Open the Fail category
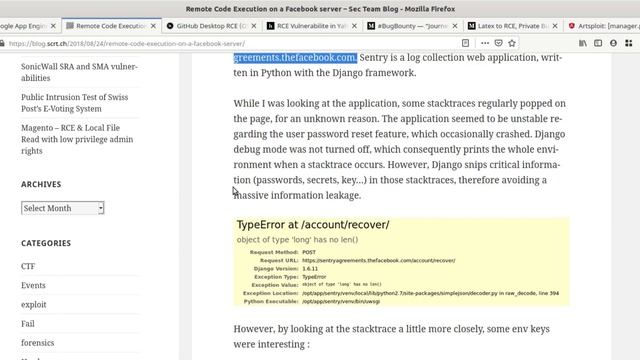 [28, 324]
